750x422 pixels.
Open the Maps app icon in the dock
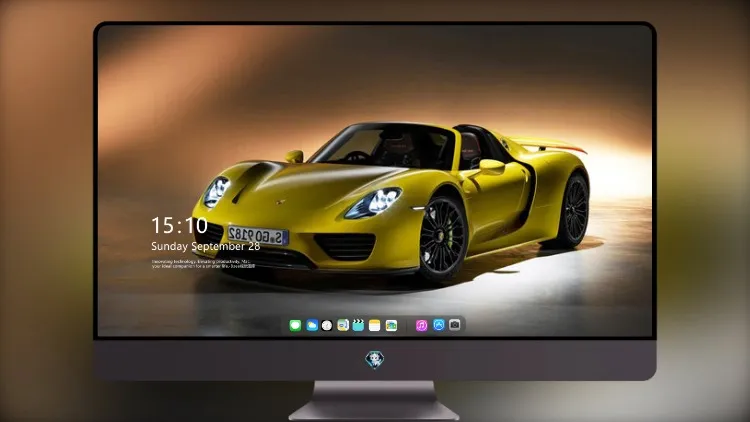point(343,325)
